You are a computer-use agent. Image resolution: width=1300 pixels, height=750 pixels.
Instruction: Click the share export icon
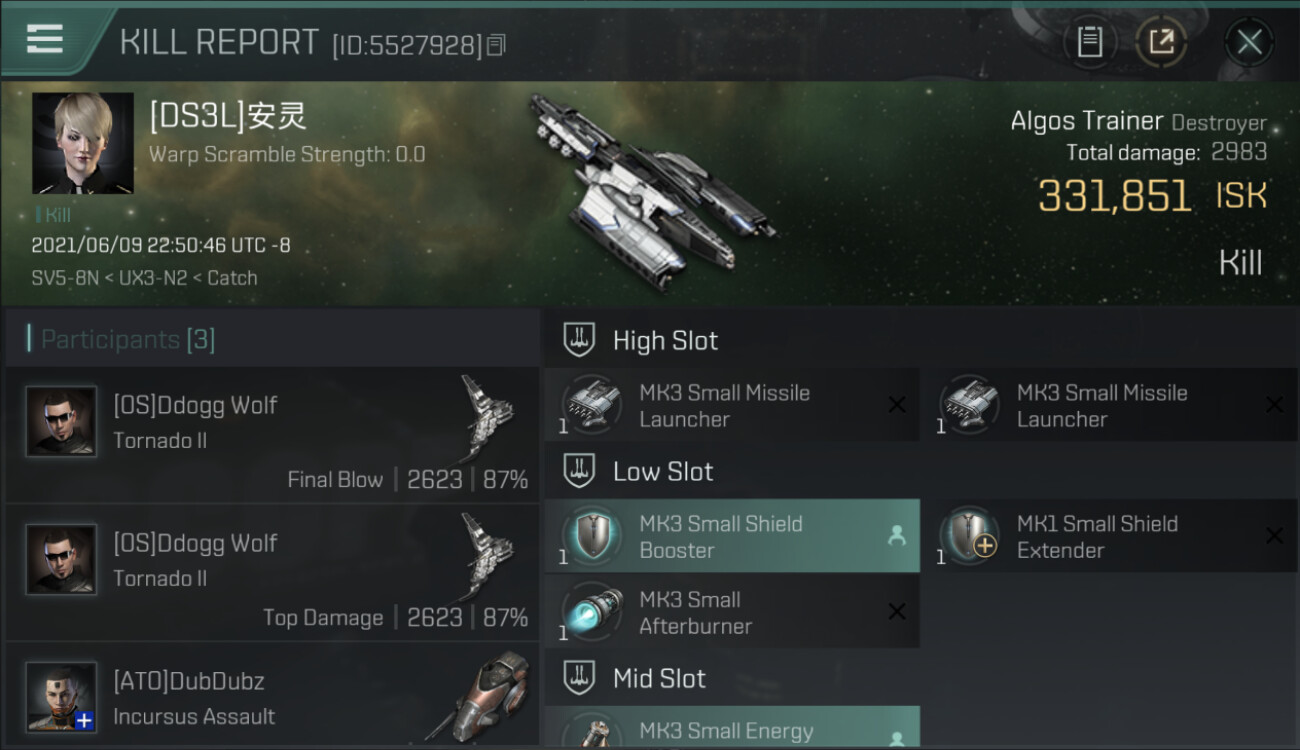point(1161,41)
